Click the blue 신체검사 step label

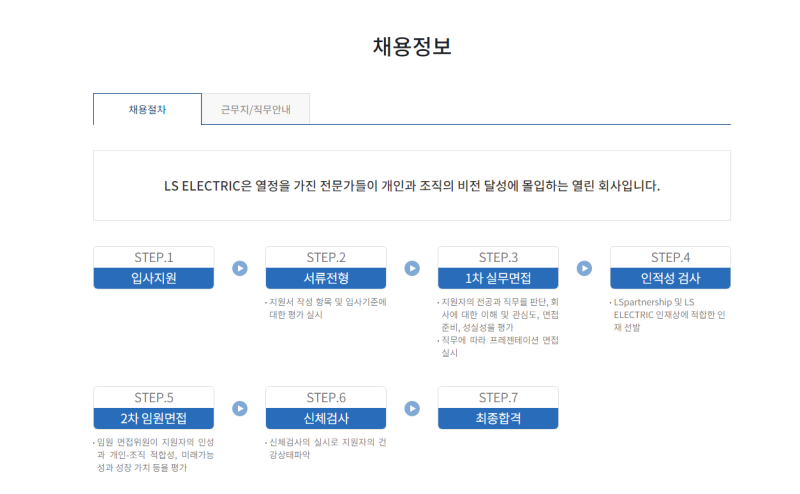tap(326, 418)
